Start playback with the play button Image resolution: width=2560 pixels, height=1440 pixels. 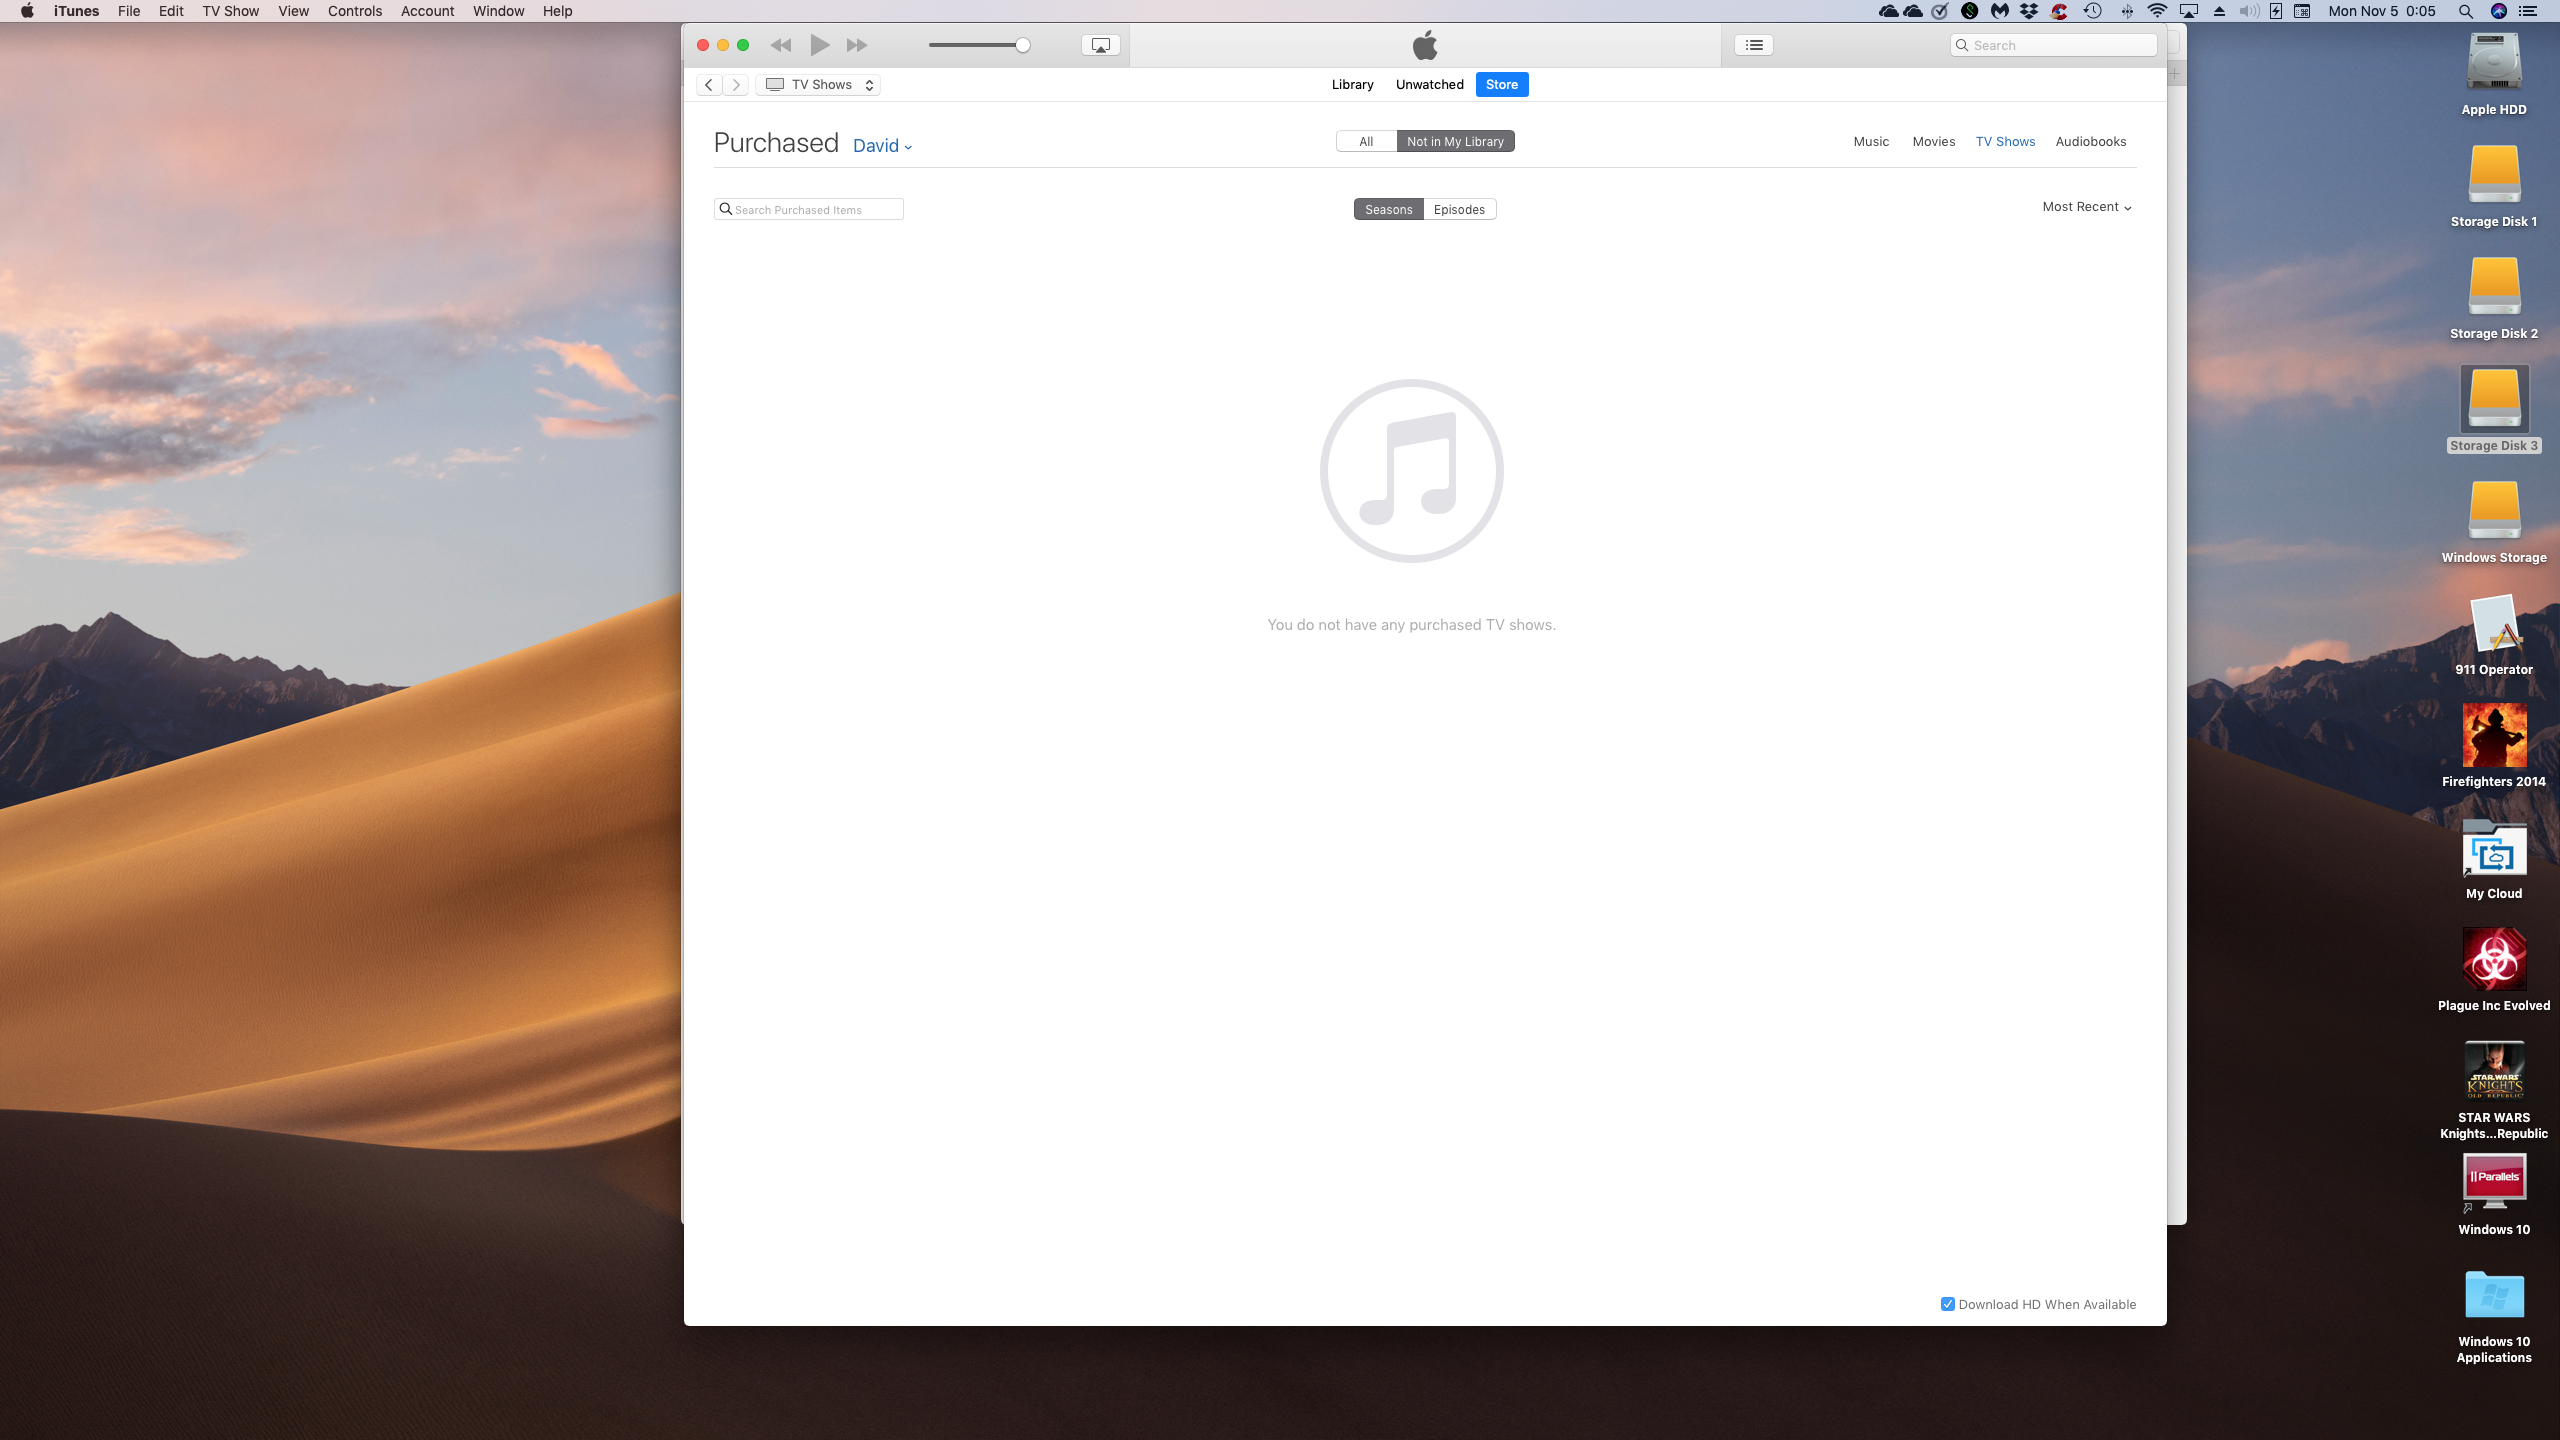(x=820, y=45)
